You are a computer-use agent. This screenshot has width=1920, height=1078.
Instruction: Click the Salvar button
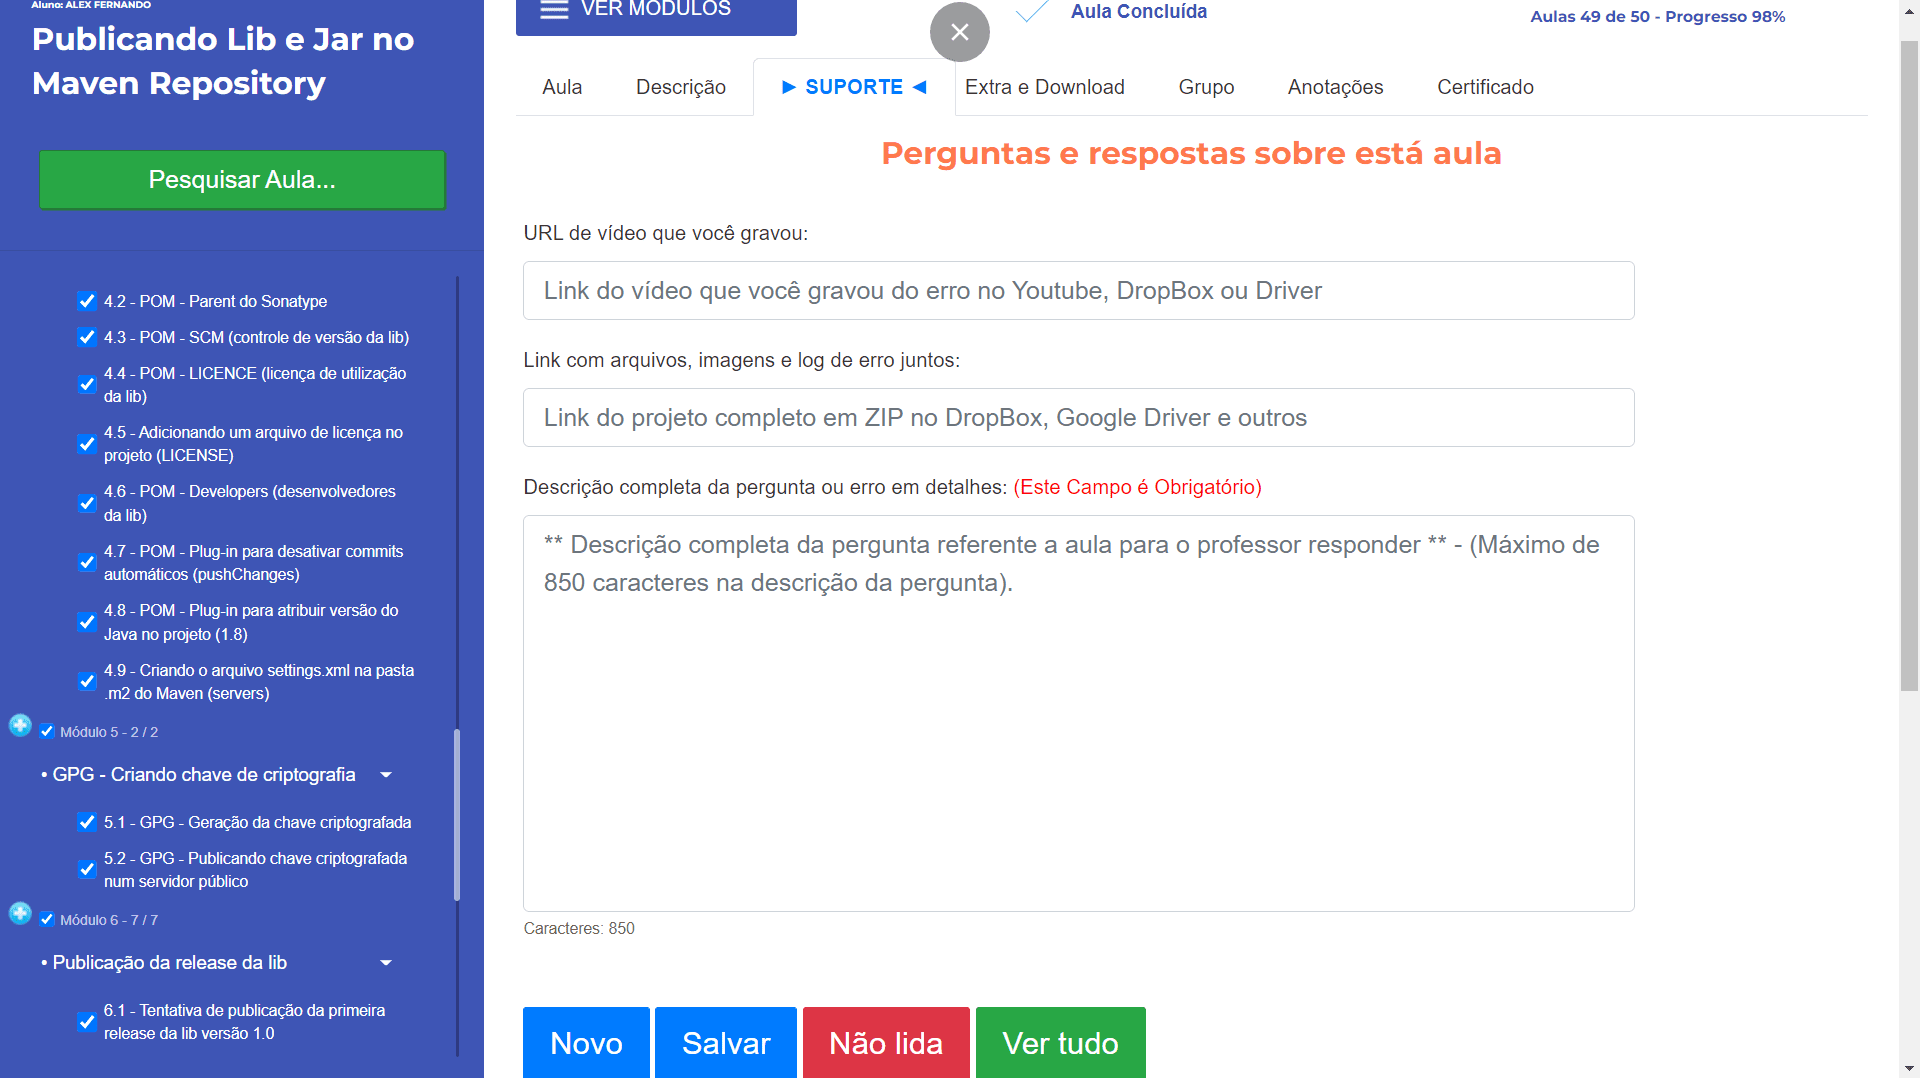point(726,1042)
